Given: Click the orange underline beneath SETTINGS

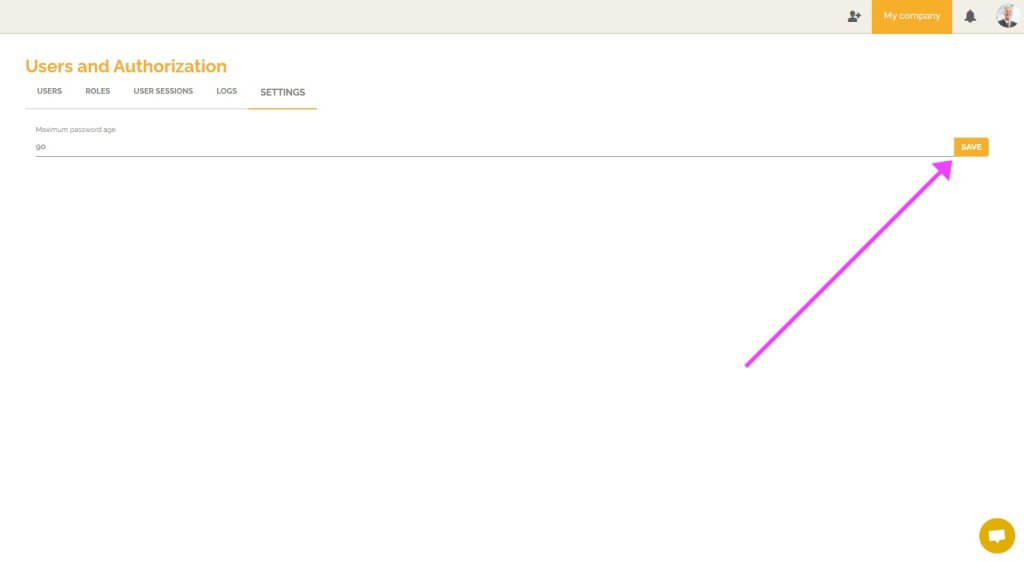Looking at the screenshot, I should click(x=282, y=108).
